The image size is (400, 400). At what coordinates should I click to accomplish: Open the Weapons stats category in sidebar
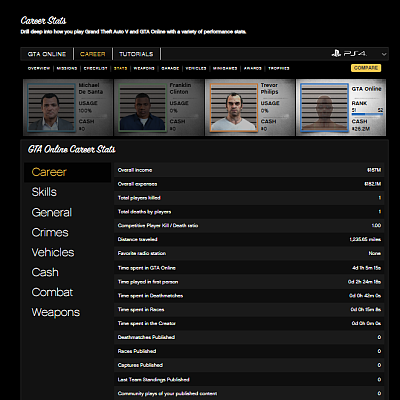coord(56,312)
